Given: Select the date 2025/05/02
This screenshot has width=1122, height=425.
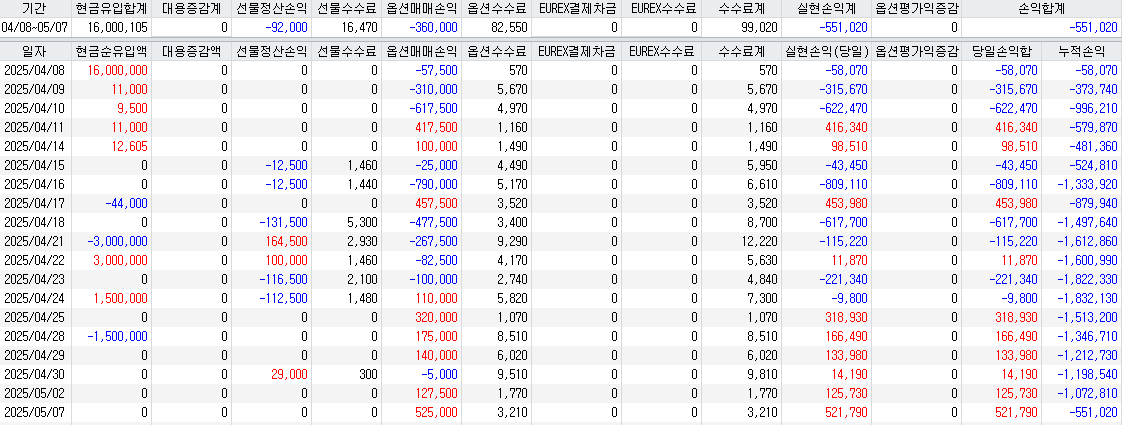Looking at the screenshot, I should point(34,393).
